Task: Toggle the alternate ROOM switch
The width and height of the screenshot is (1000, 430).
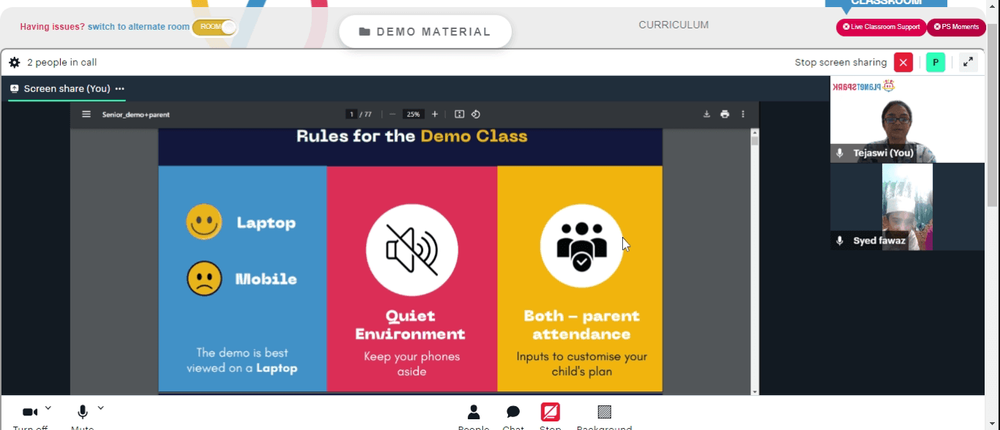Action: click(214, 27)
